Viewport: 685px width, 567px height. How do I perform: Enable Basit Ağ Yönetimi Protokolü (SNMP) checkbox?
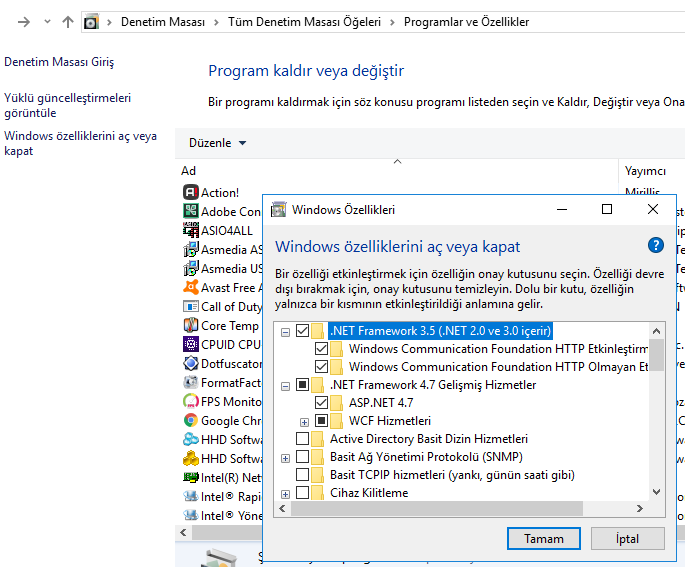(x=302, y=456)
